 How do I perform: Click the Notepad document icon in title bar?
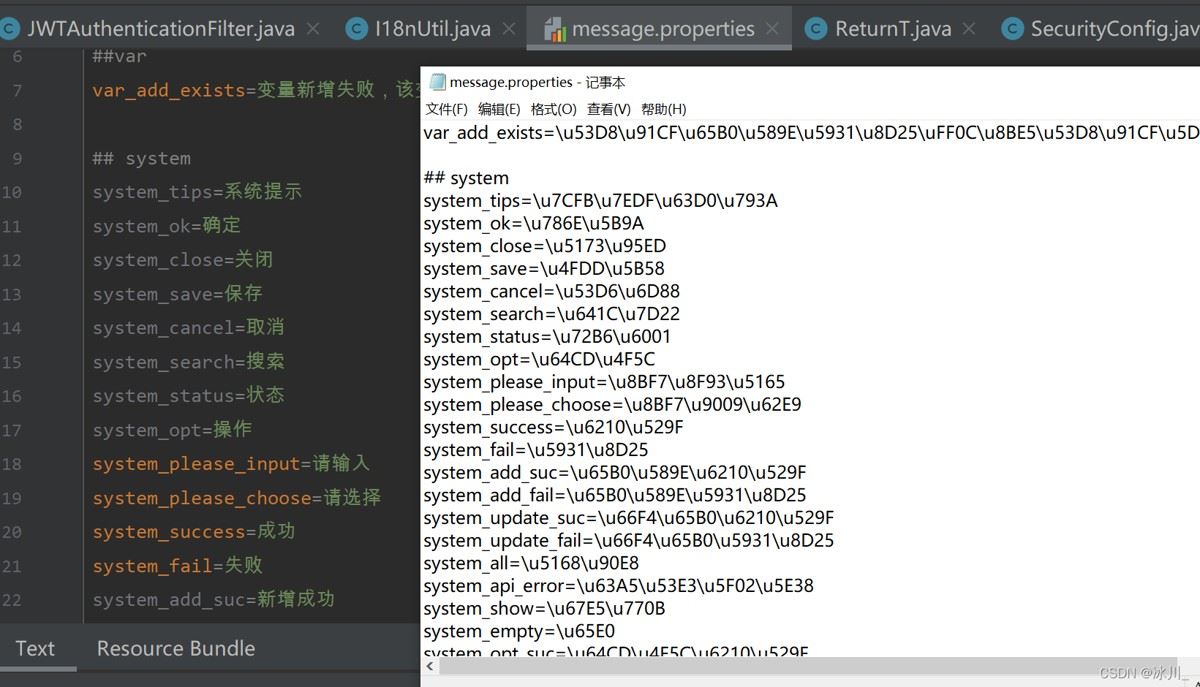[x=437, y=82]
